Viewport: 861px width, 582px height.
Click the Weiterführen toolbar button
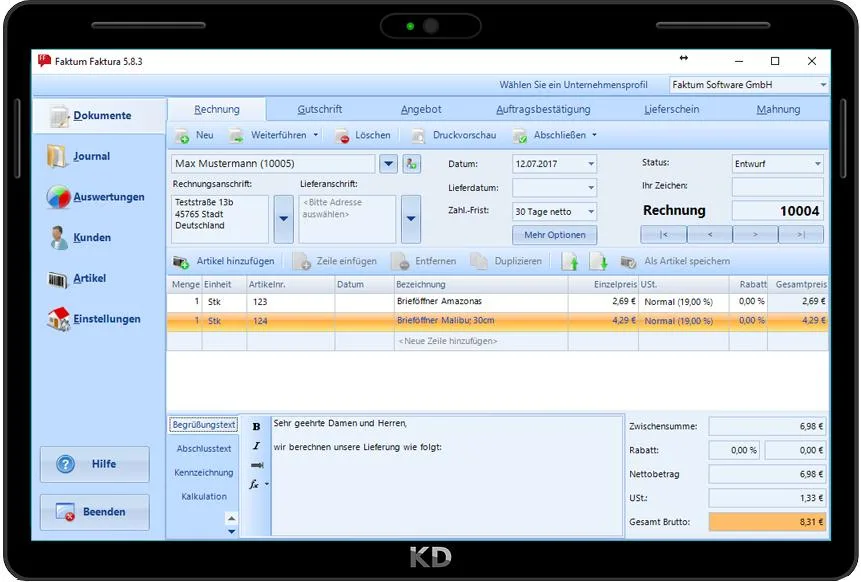(269, 135)
